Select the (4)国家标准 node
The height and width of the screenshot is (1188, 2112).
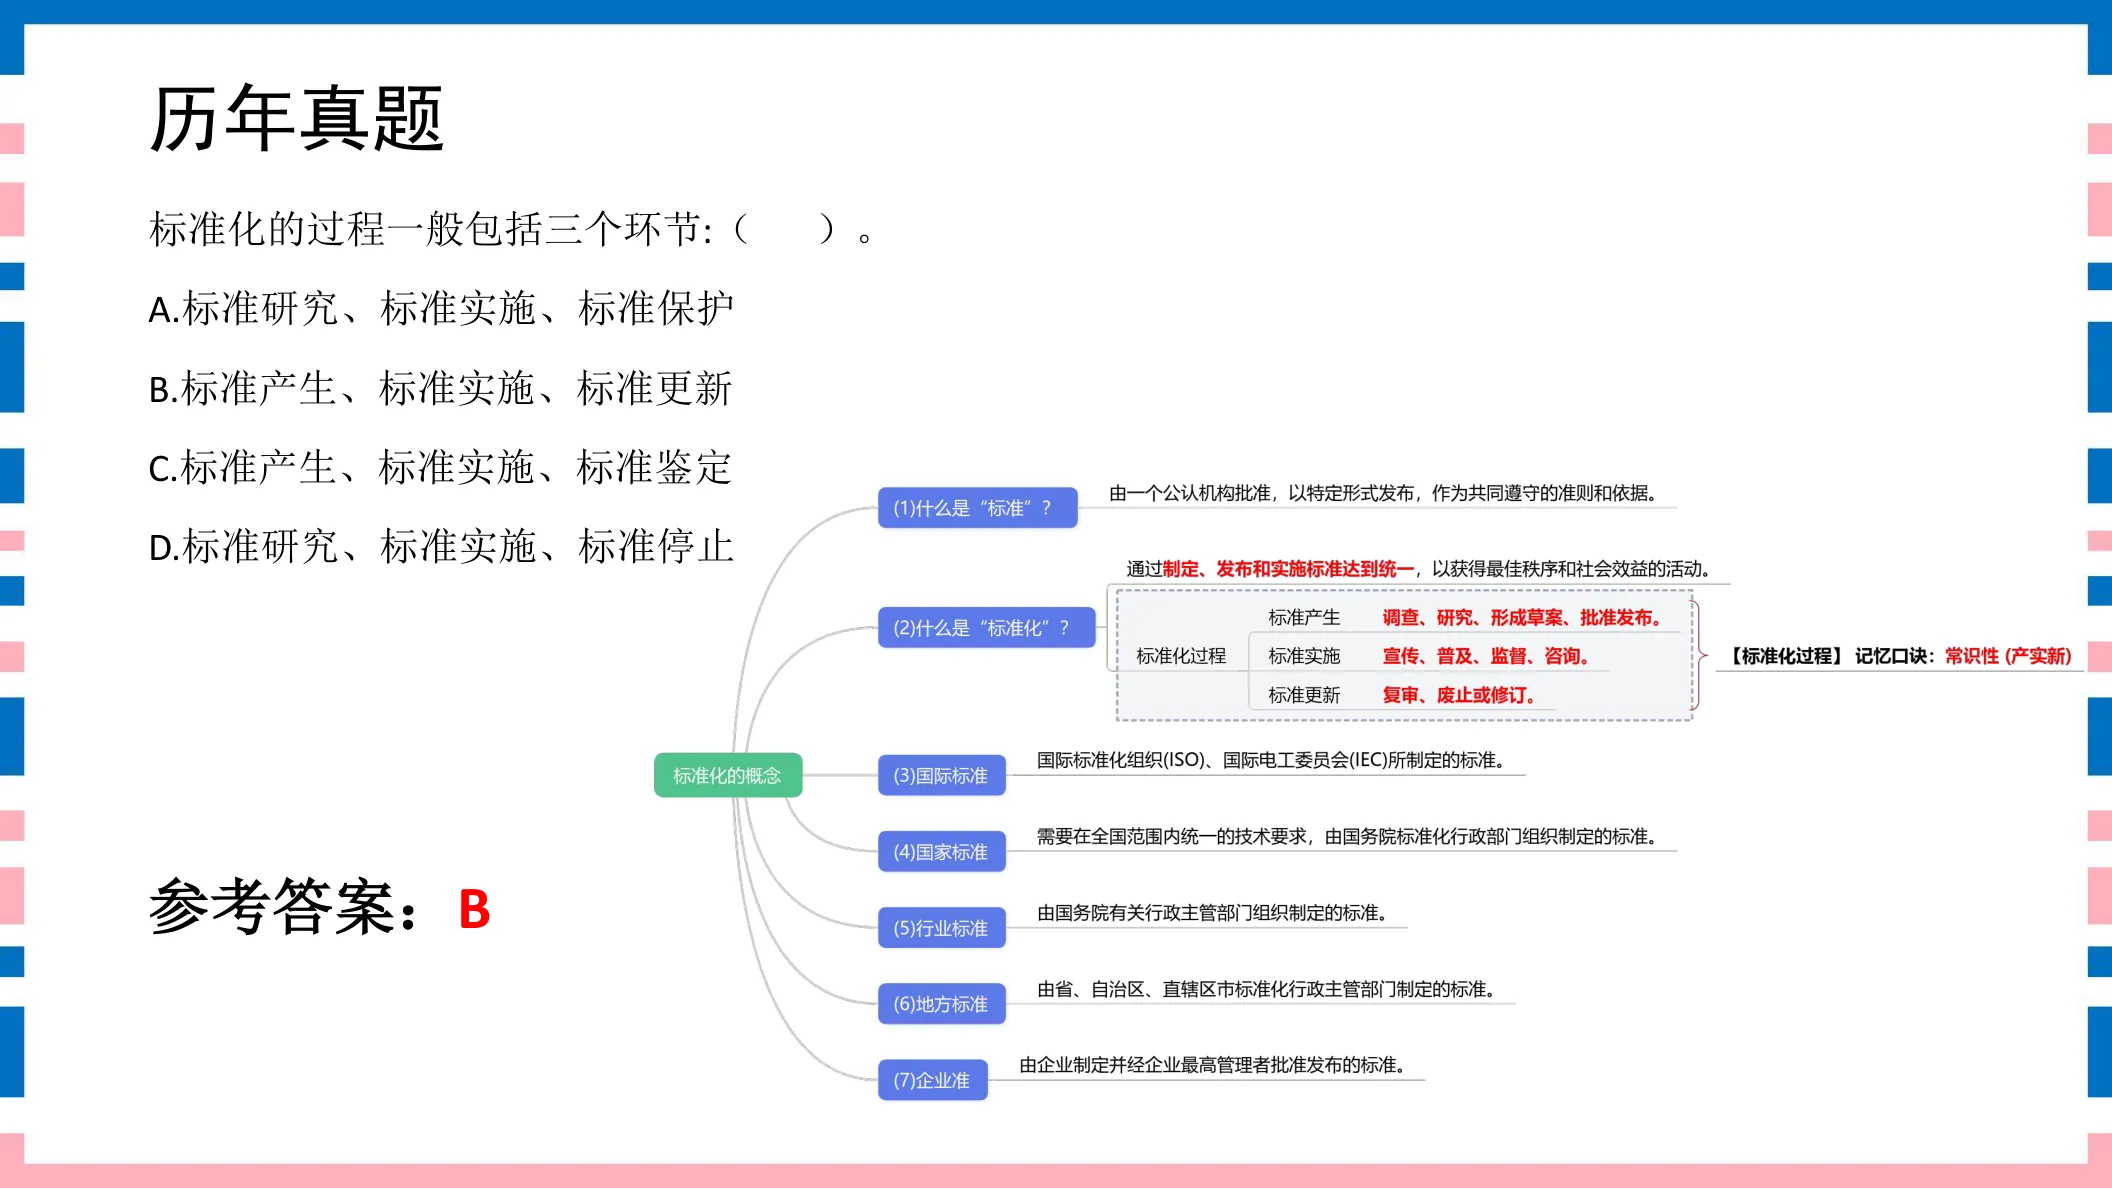pyautogui.click(x=942, y=852)
